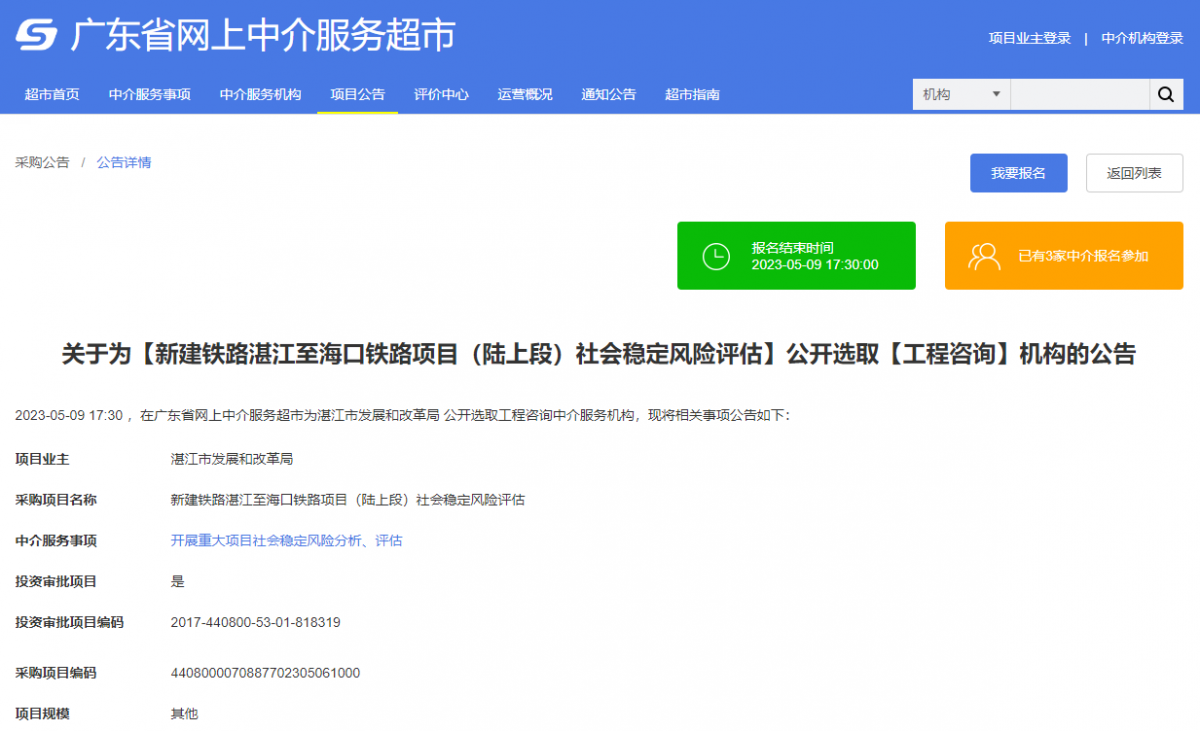This screenshot has width=1200, height=731.
Task: Click the people icon in orange box
Action: click(984, 256)
